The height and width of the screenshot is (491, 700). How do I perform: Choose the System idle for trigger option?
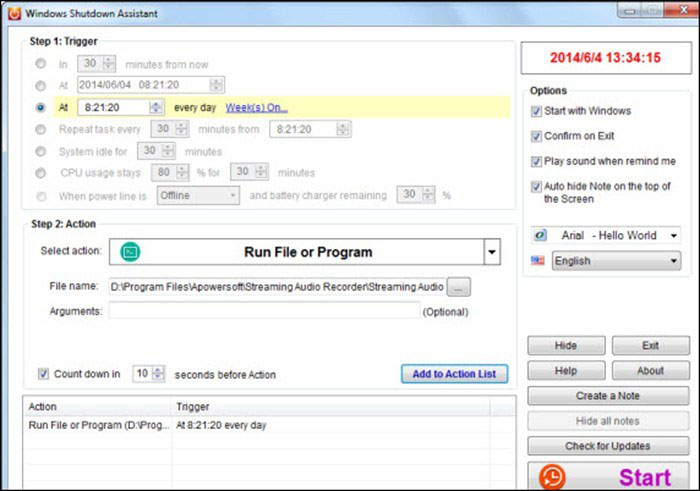(40, 151)
